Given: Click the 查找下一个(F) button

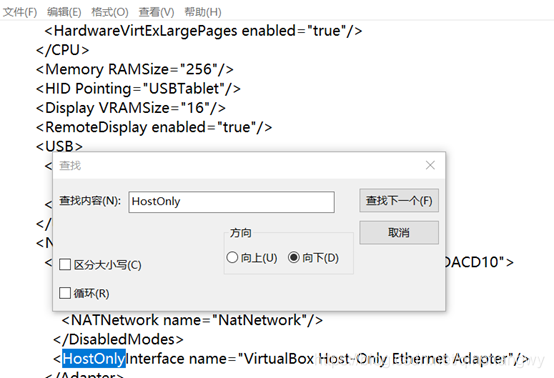Looking at the screenshot, I should tap(399, 201).
